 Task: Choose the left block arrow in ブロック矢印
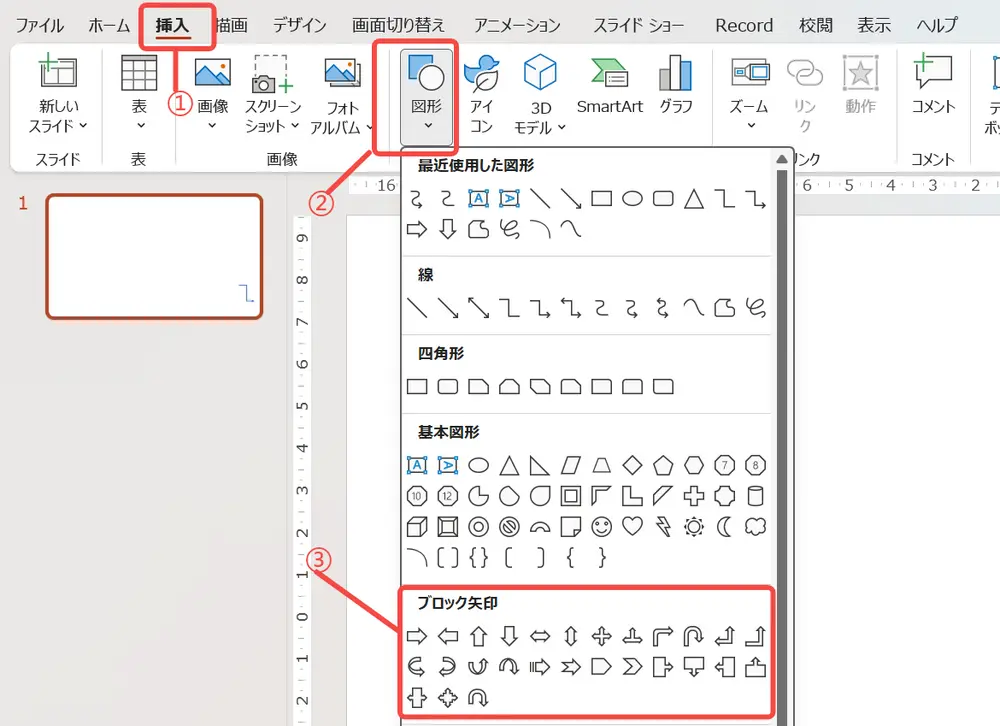448,636
